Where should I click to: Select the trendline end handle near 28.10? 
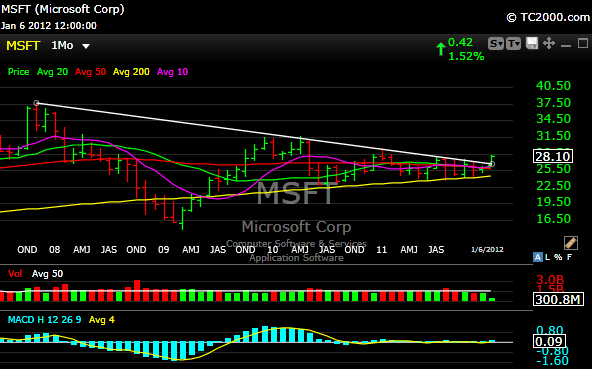492,164
